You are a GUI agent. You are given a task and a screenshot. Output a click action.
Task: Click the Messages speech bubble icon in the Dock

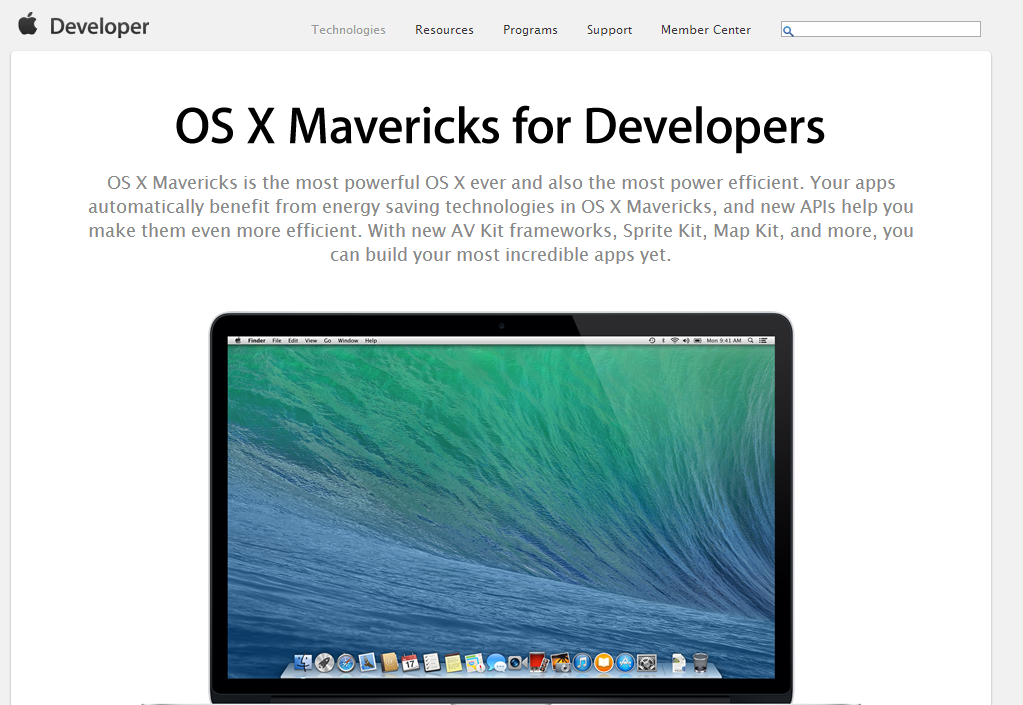click(497, 663)
